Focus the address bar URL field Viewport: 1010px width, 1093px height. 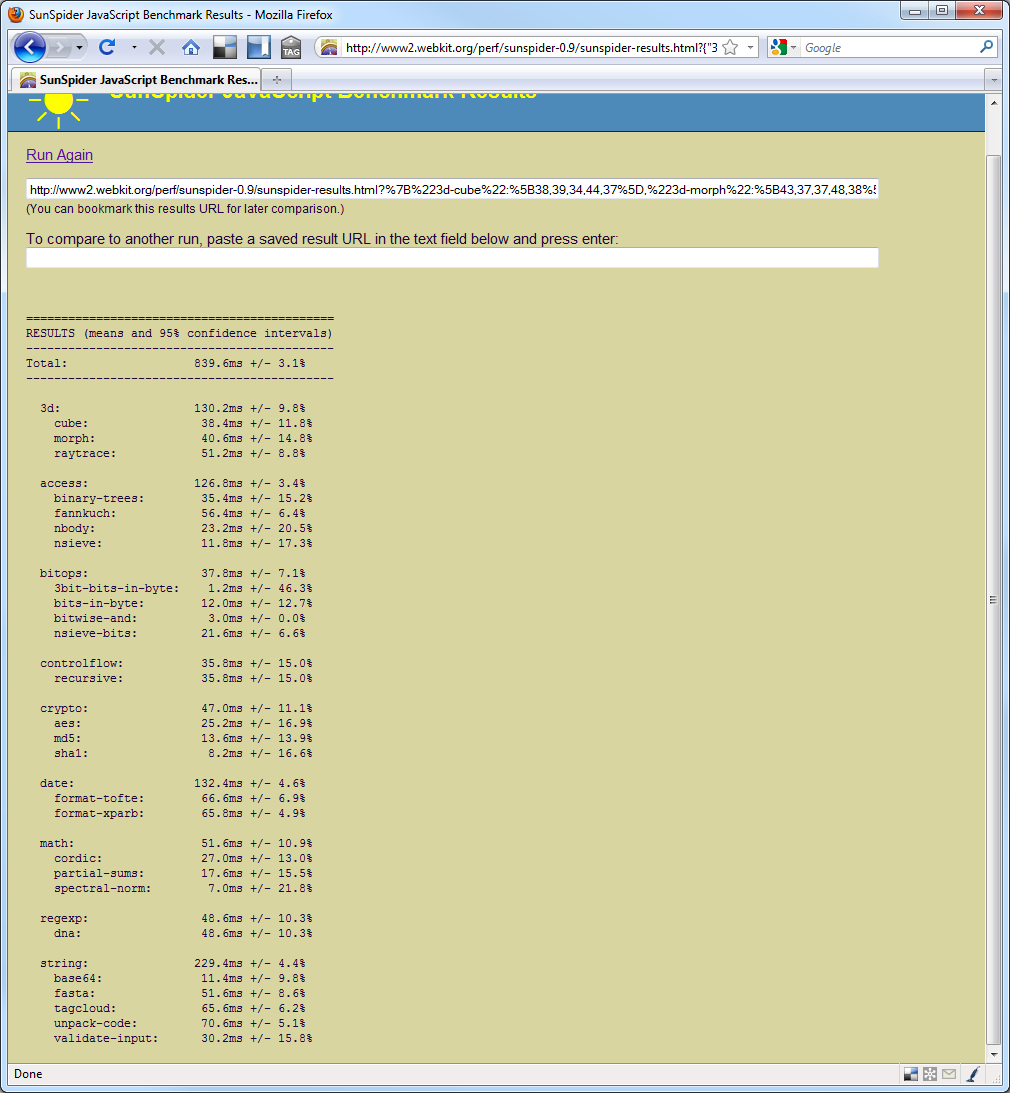click(x=531, y=47)
